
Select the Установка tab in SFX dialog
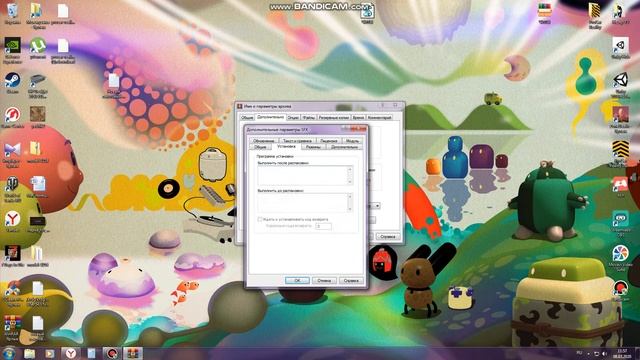[x=286, y=146]
